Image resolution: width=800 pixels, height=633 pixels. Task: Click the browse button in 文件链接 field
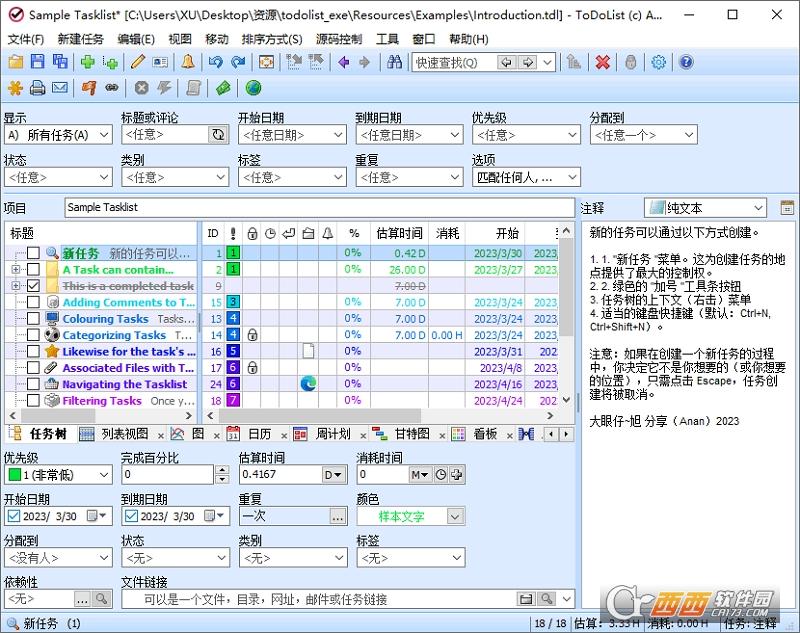pos(526,599)
